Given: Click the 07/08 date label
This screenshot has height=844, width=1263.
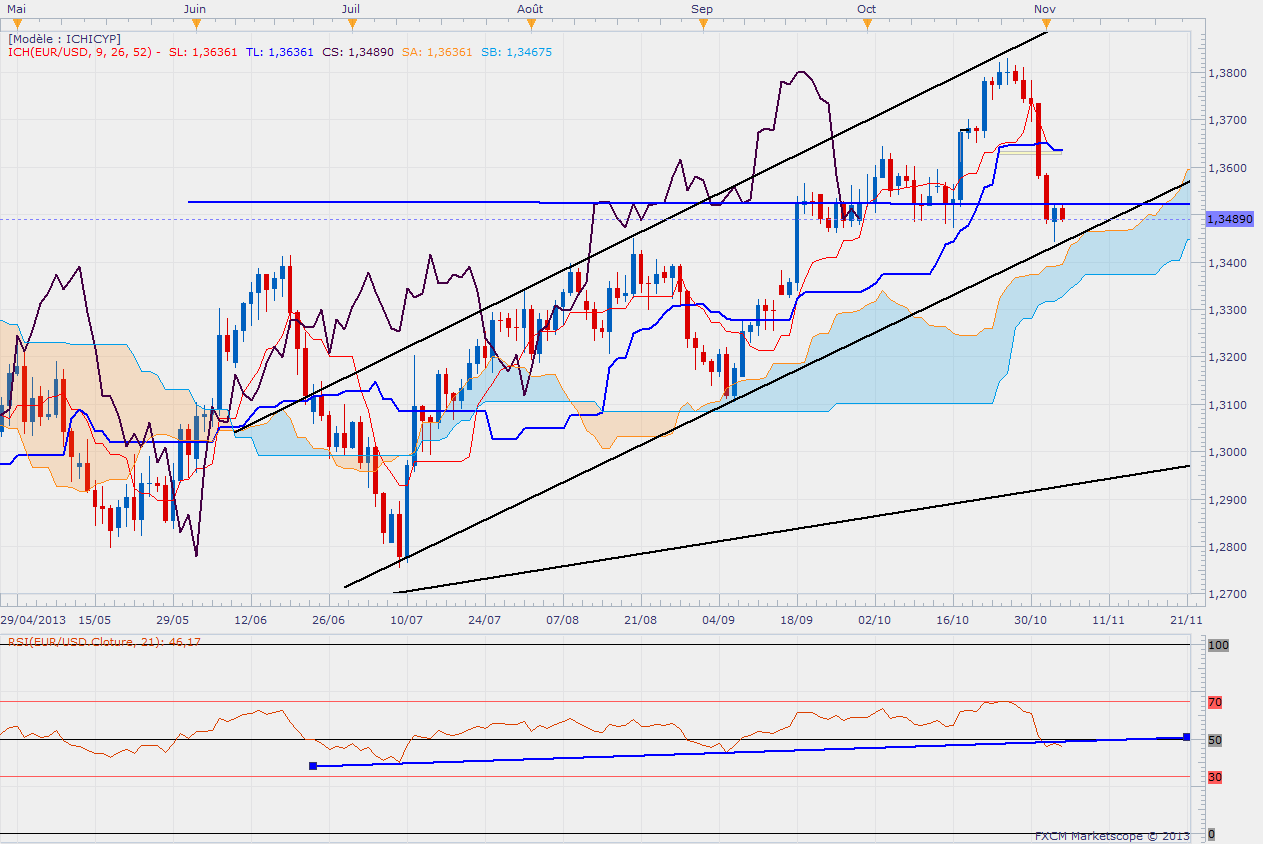Looking at the screenshot, I should 562,620.
